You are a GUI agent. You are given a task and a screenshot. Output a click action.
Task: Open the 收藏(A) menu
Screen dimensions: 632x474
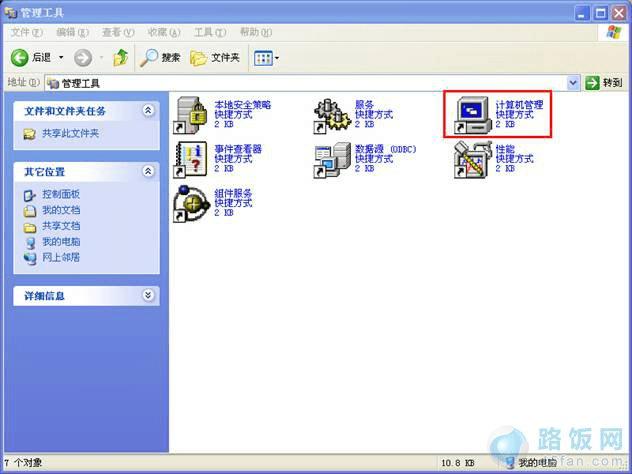(x=164, y=32)
